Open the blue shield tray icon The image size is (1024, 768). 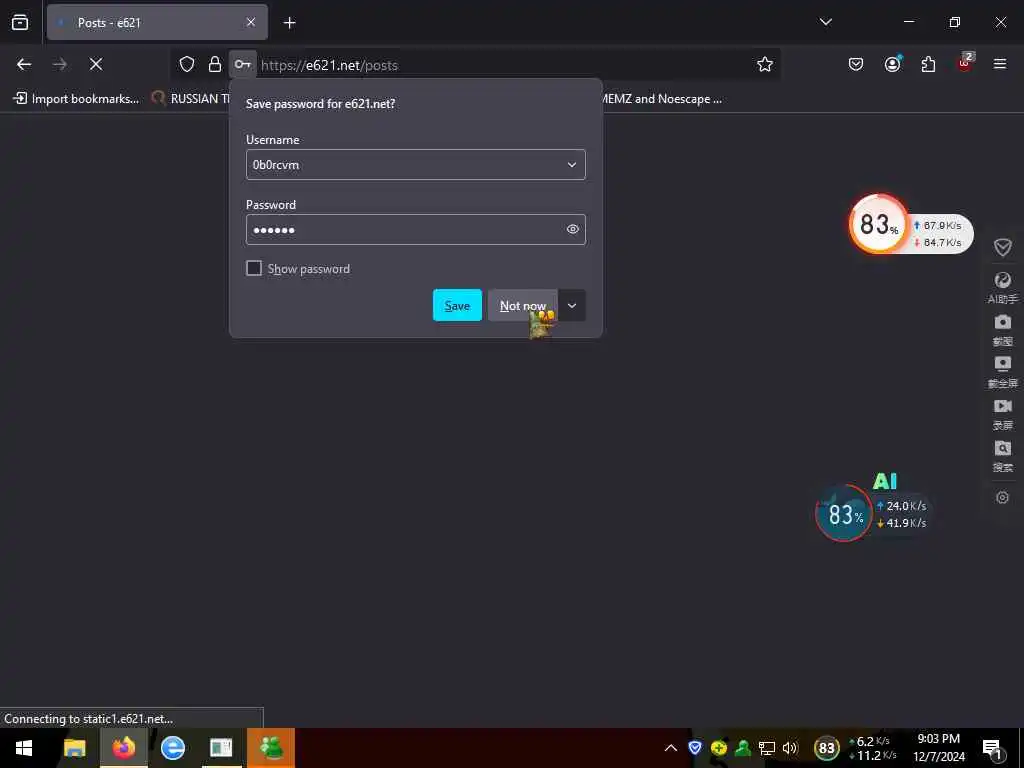click(695, 748)
